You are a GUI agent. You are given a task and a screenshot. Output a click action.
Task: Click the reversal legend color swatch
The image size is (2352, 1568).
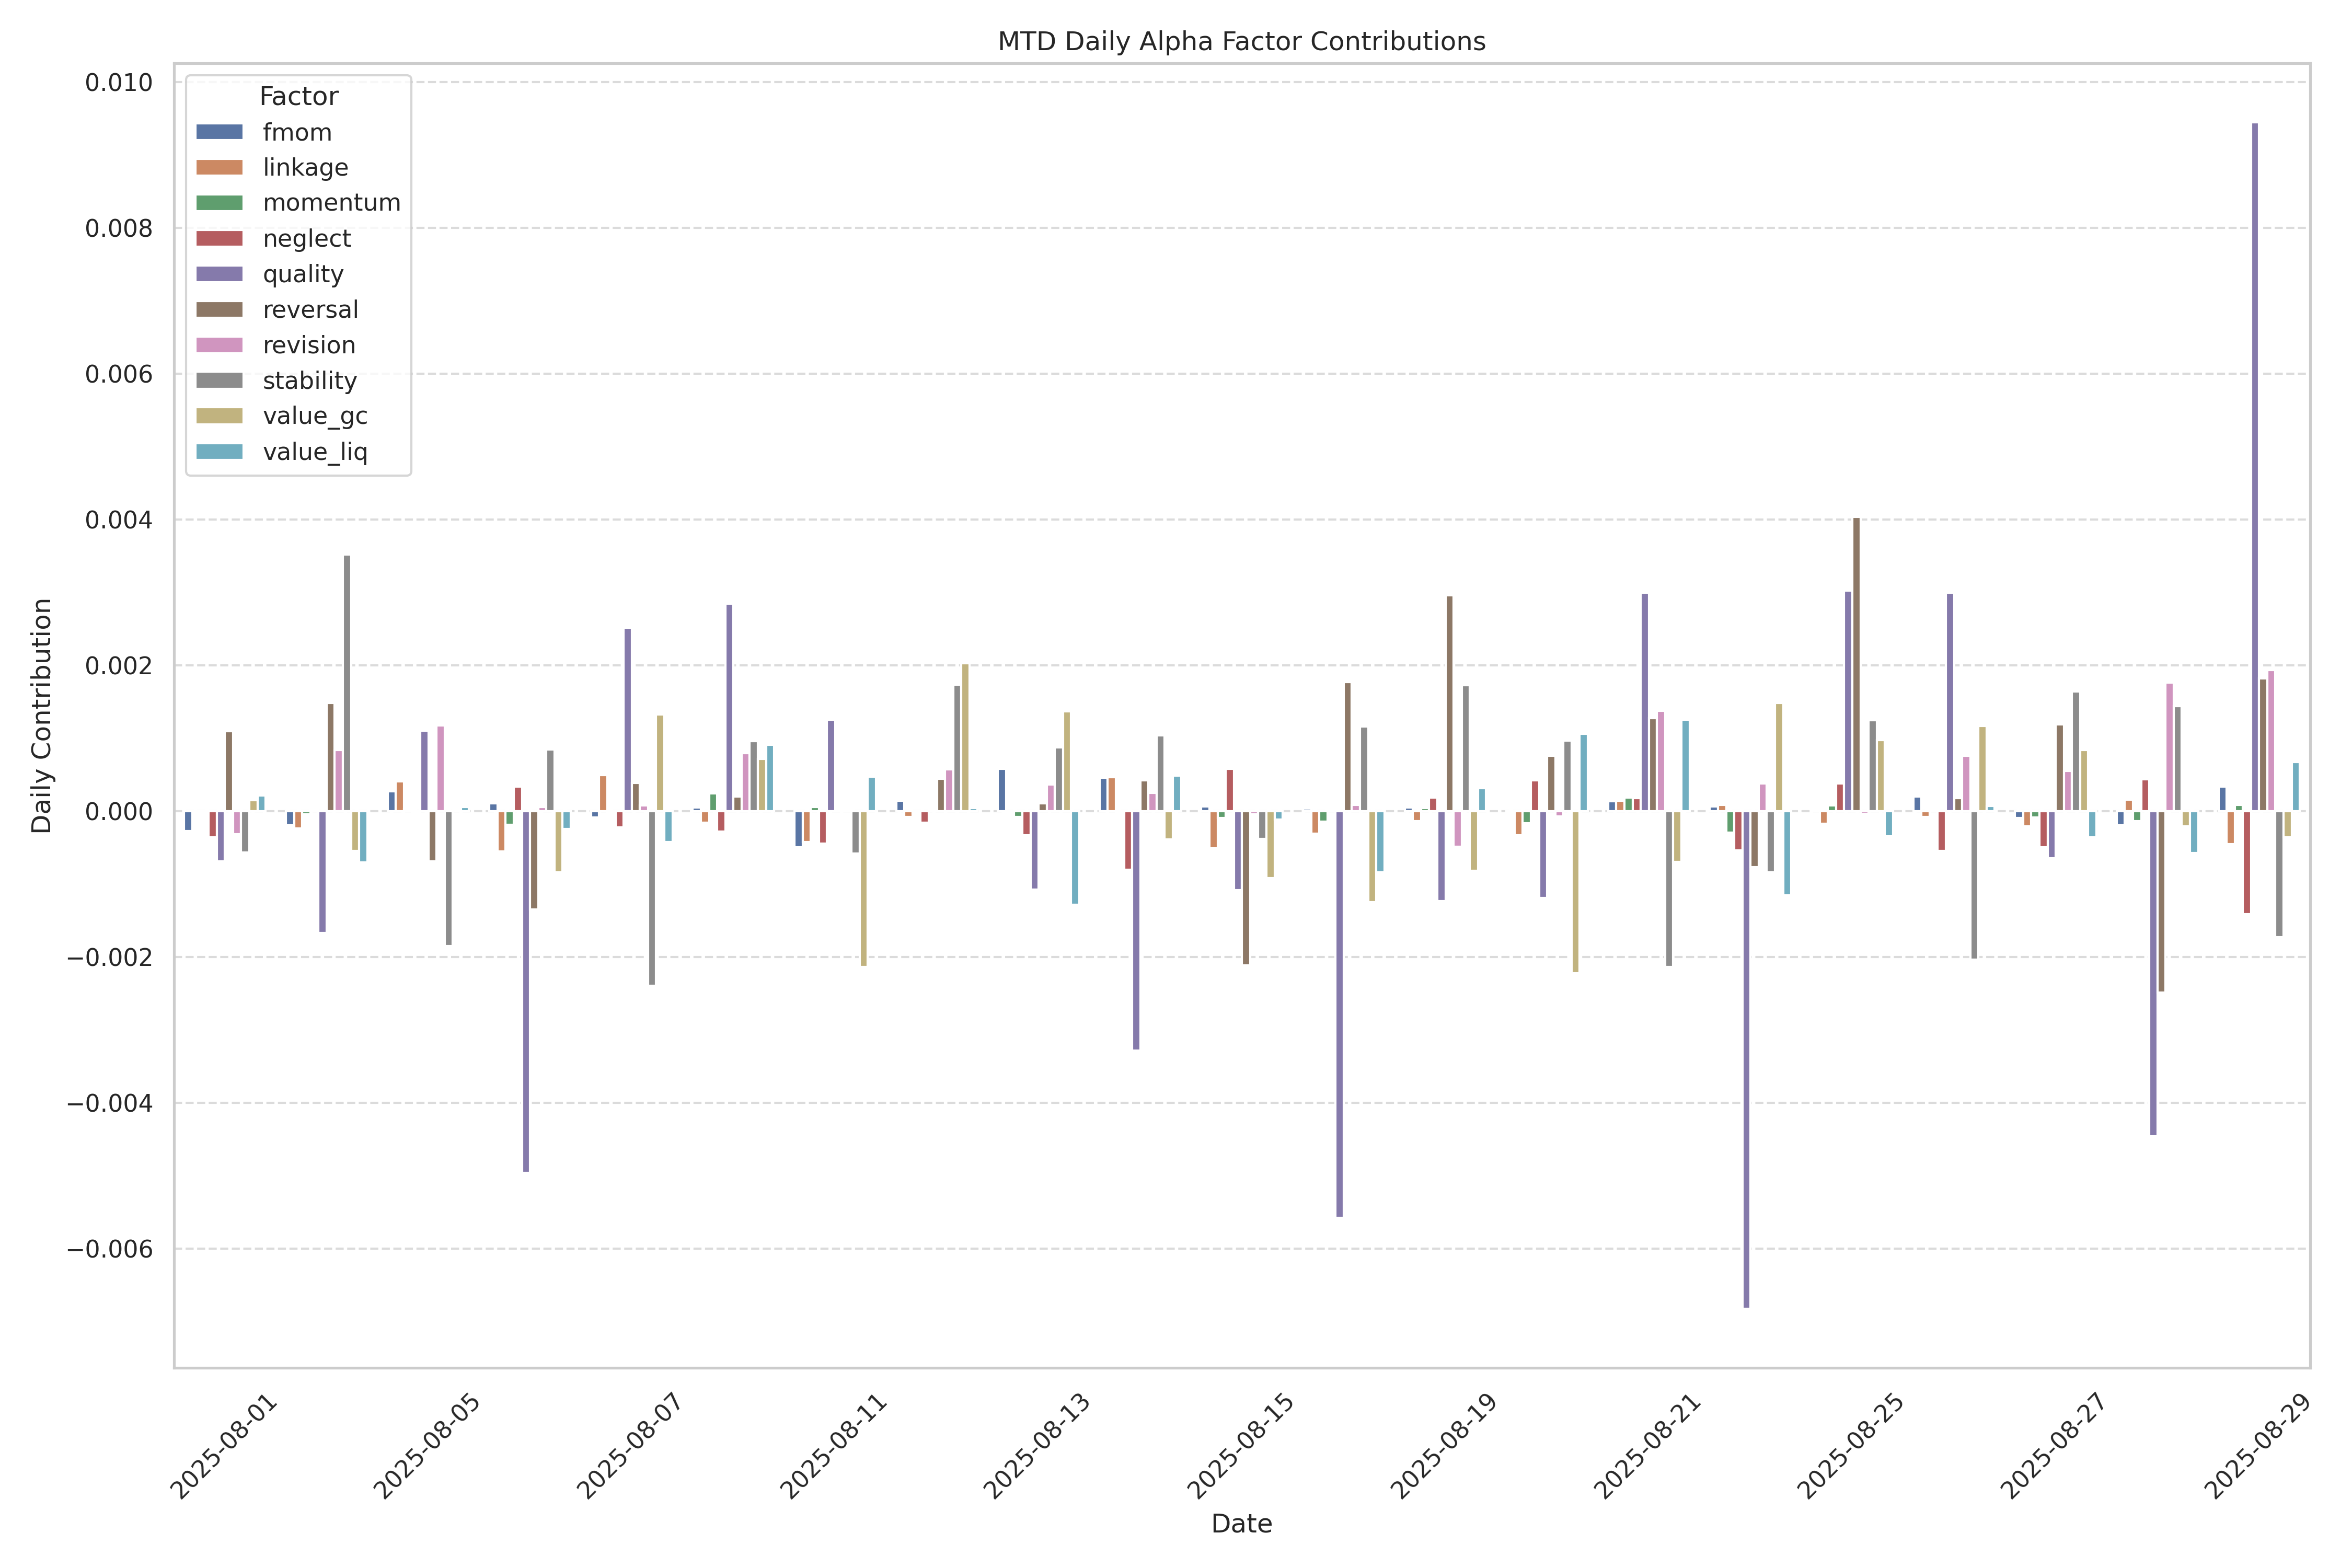(219, 310)
